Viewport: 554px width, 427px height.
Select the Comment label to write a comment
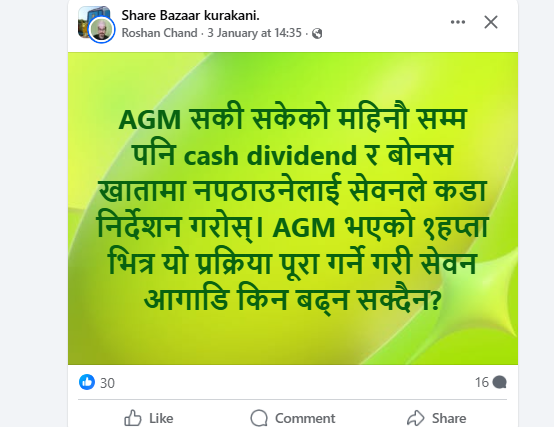305,419
